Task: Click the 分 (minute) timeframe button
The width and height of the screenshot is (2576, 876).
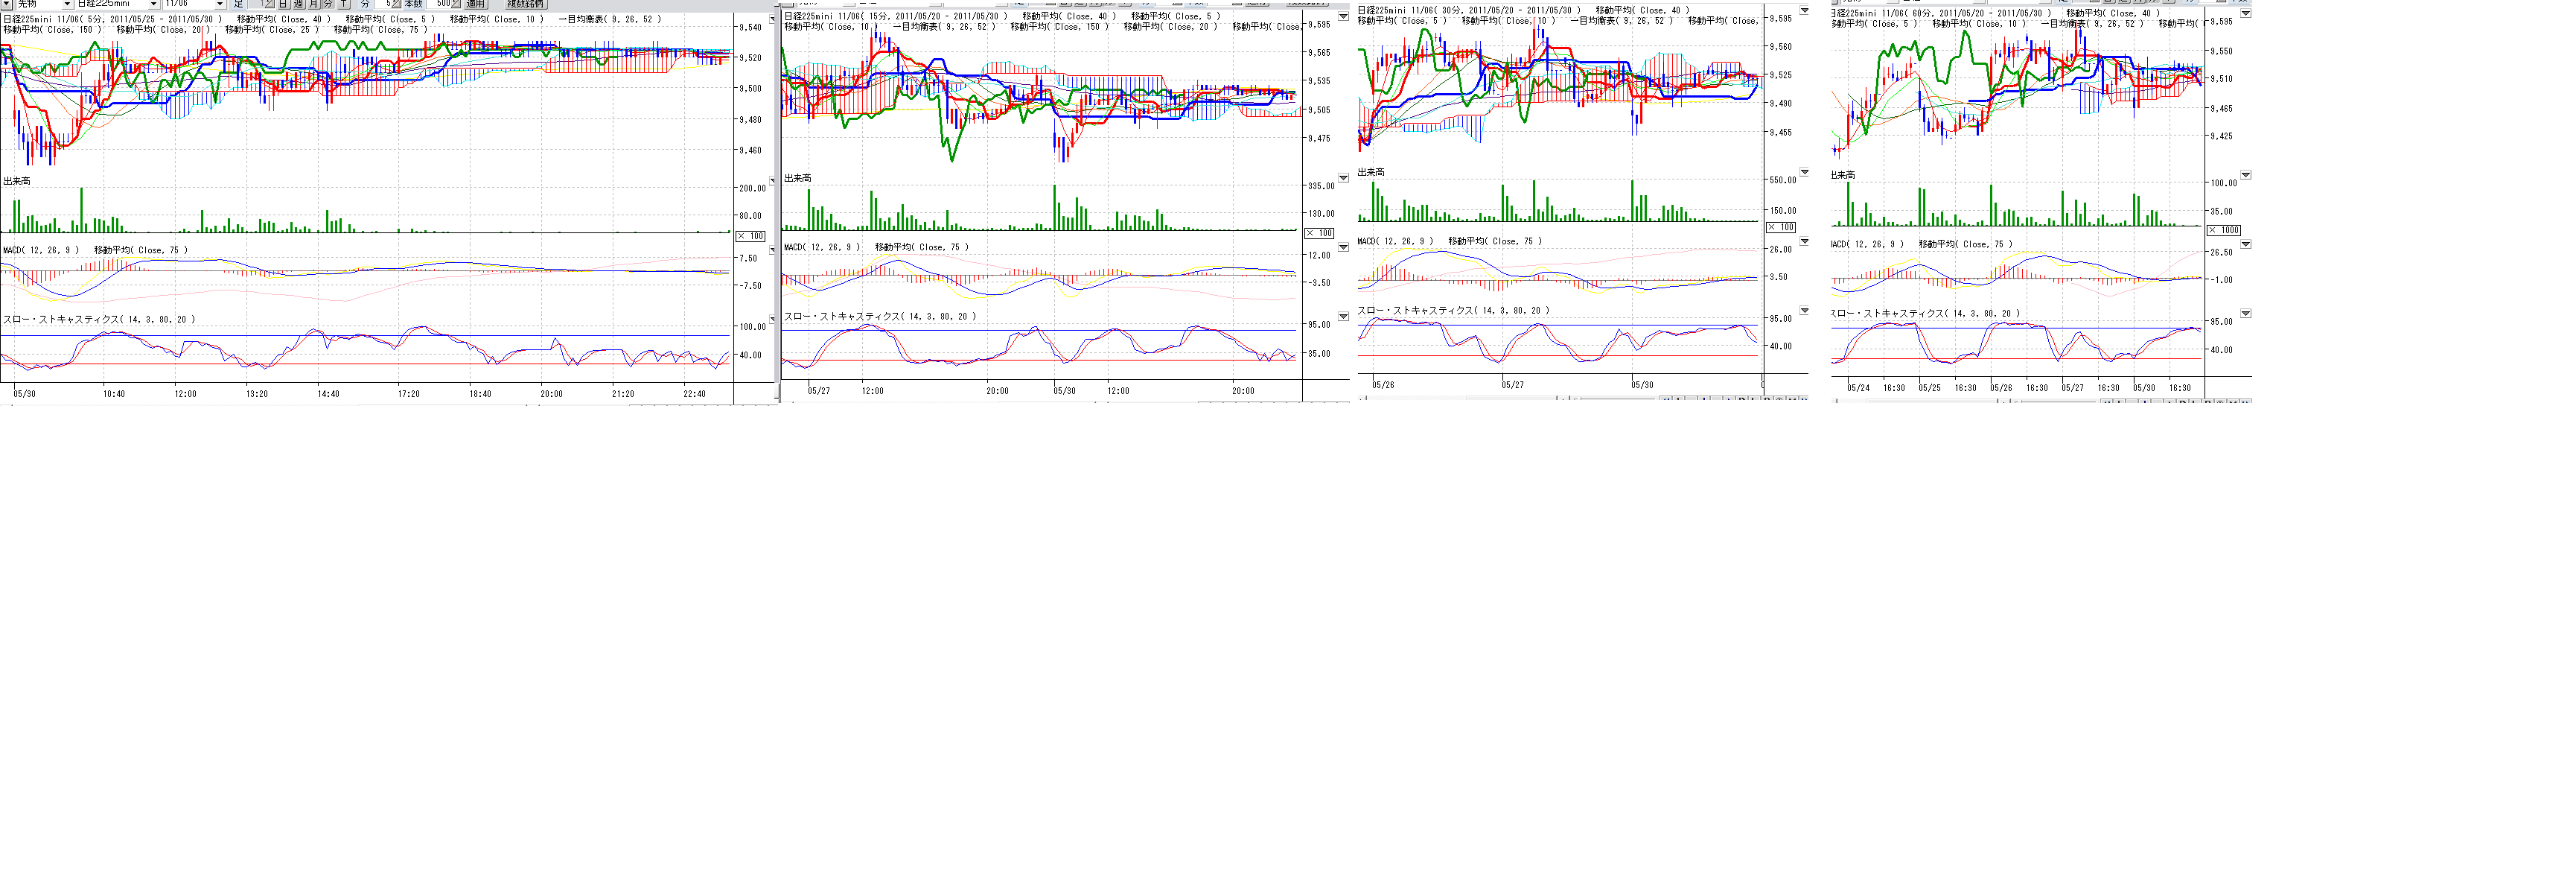Action: pyautogui.click(x=329, y=4)
